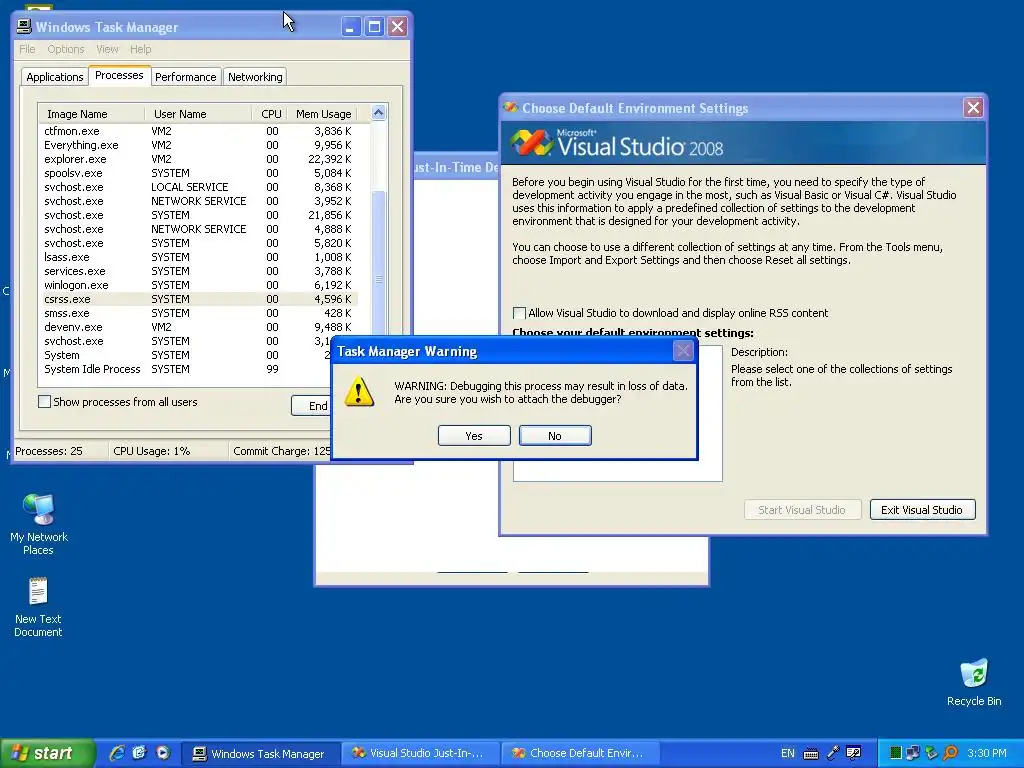The height and width of the screenshot is (768, 1024).
Task: Open the My Network Places desktop icon
Action: (x=39, y=524)
